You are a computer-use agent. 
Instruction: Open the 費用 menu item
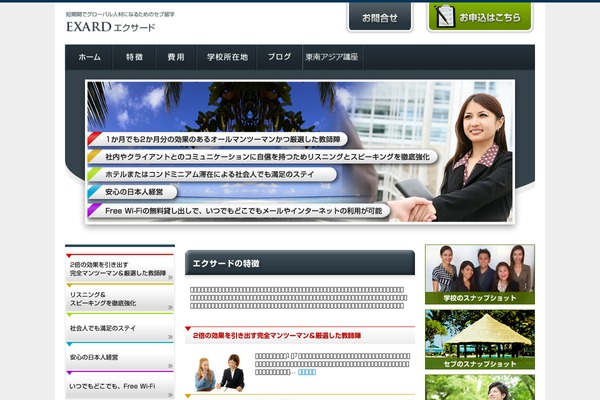click(x=176, y=57)
